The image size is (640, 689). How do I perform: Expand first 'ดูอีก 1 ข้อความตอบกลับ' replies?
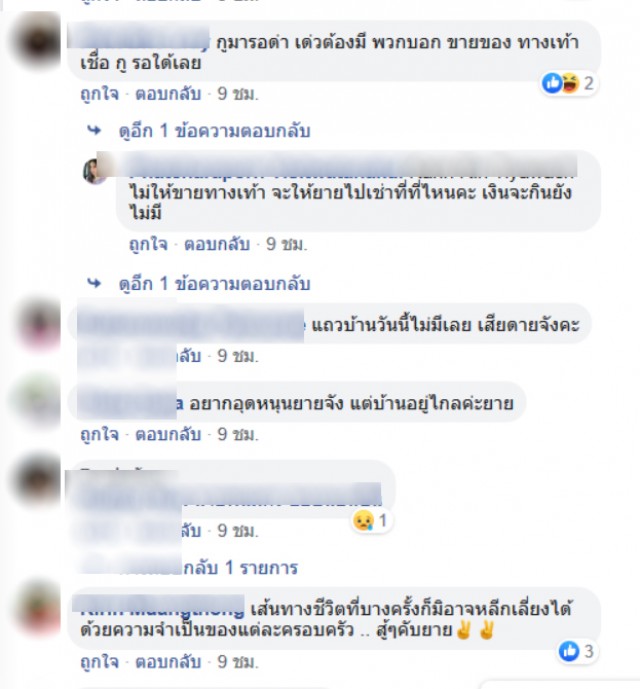point(215,131)
